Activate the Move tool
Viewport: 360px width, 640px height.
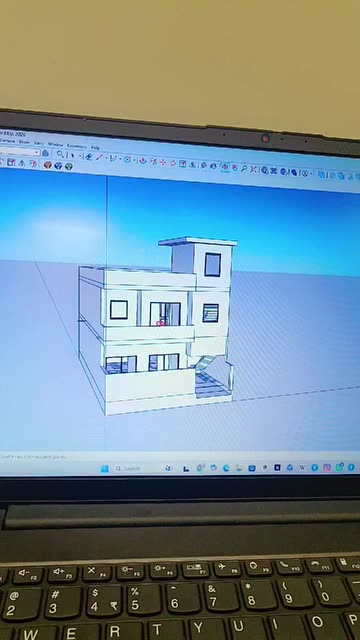pyautogui.click(x=163, y=162)
